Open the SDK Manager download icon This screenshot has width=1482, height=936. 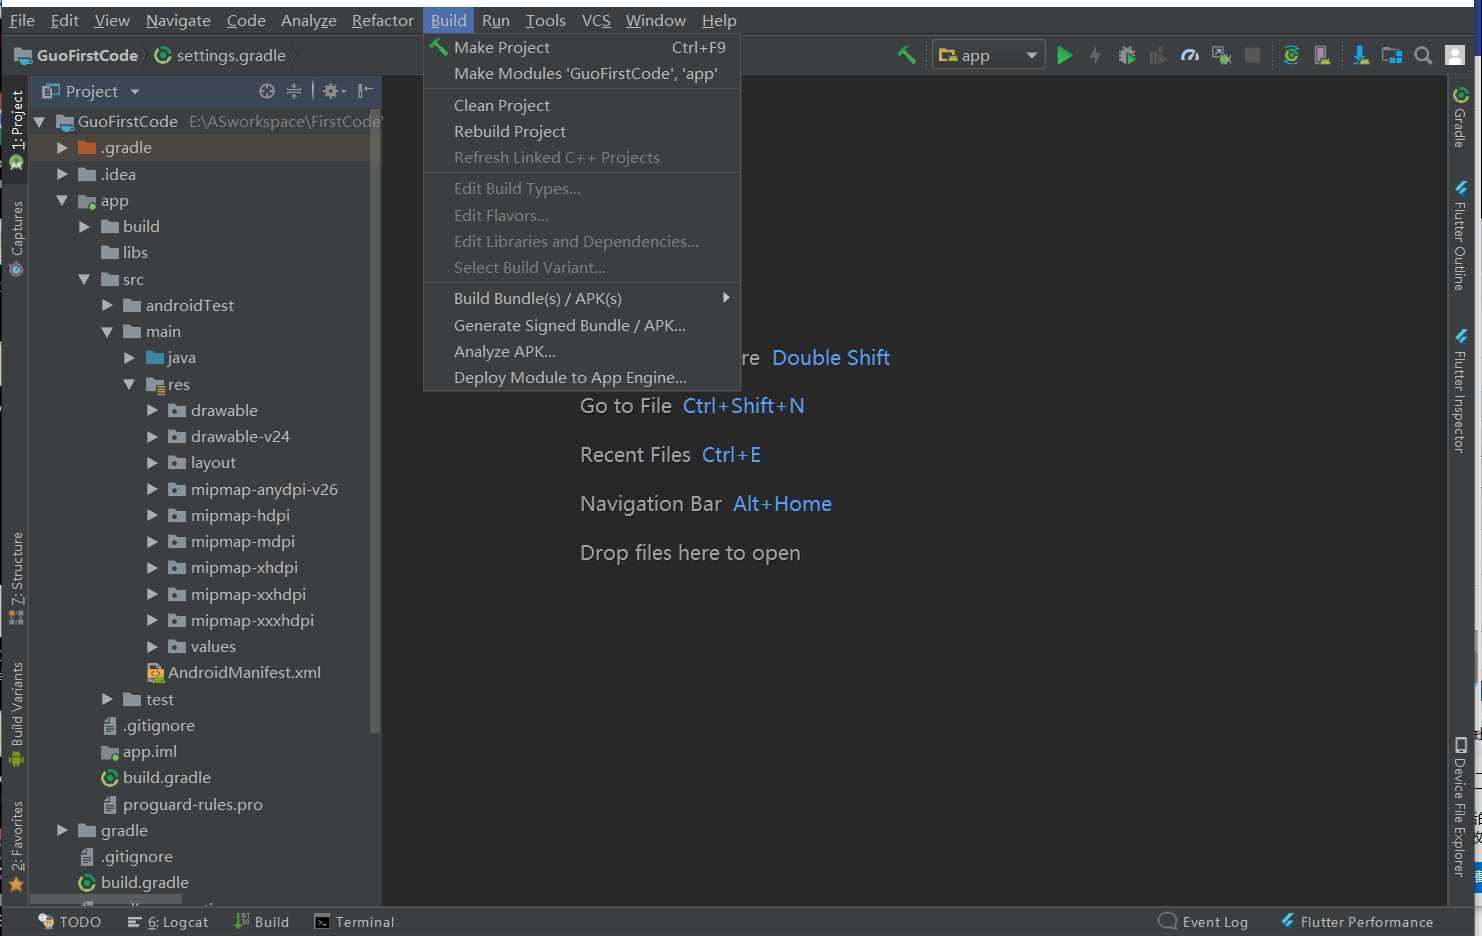(1361, 55)
